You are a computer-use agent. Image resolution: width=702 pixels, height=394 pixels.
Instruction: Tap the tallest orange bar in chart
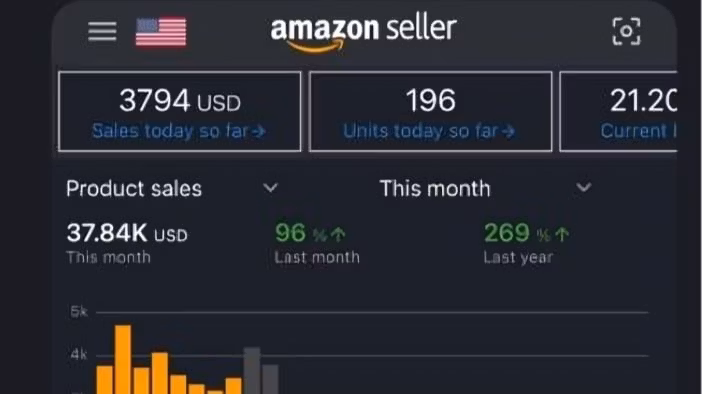click(x=123, y=360)
